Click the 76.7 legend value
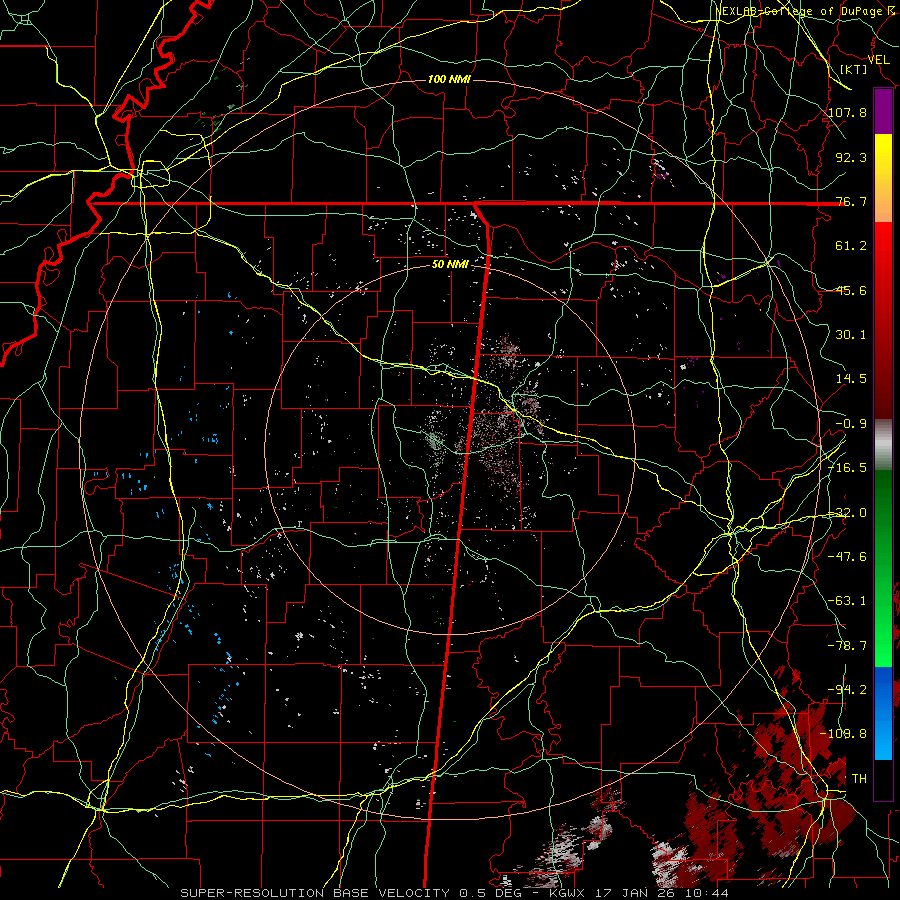The height and width of the screenshot is (900, 900). (x=851, y=201)
